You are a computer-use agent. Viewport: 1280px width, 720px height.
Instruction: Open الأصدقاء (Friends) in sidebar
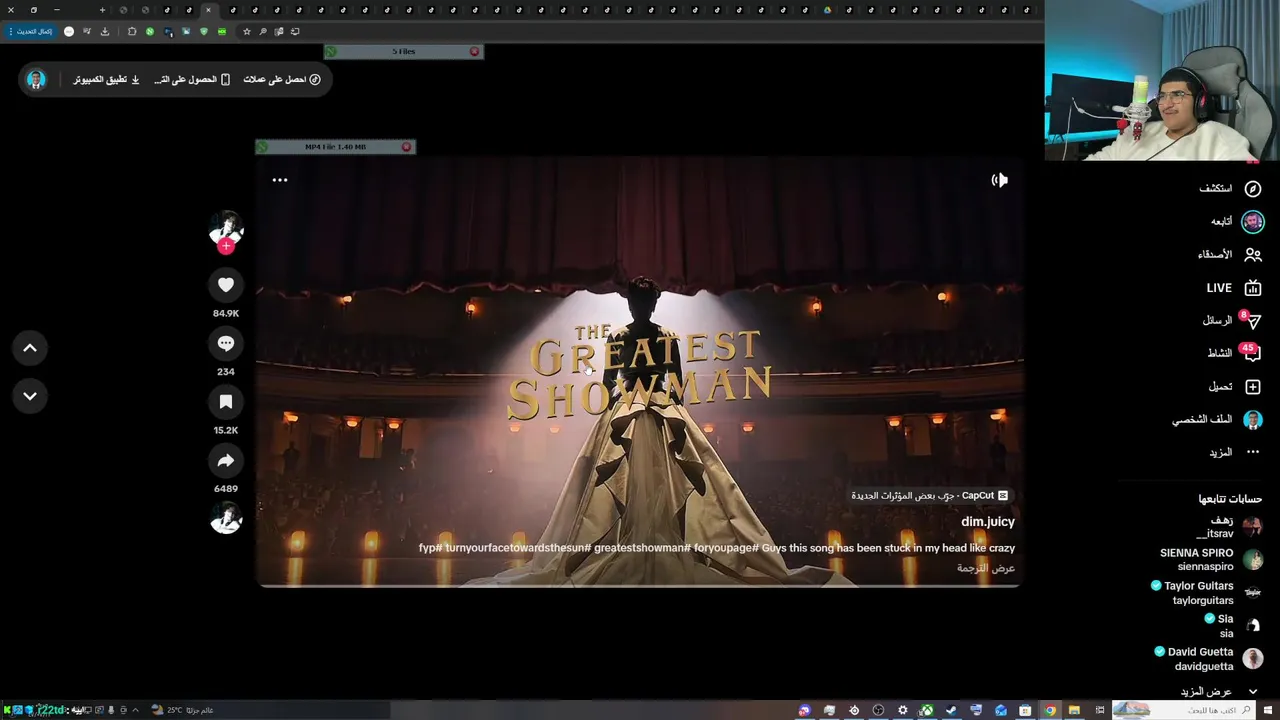(1230, 254)
